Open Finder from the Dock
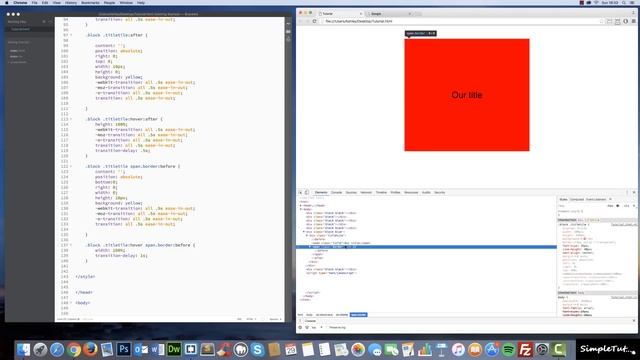The width and height of the screenshot is (640, 360). [x=23, y=349]
